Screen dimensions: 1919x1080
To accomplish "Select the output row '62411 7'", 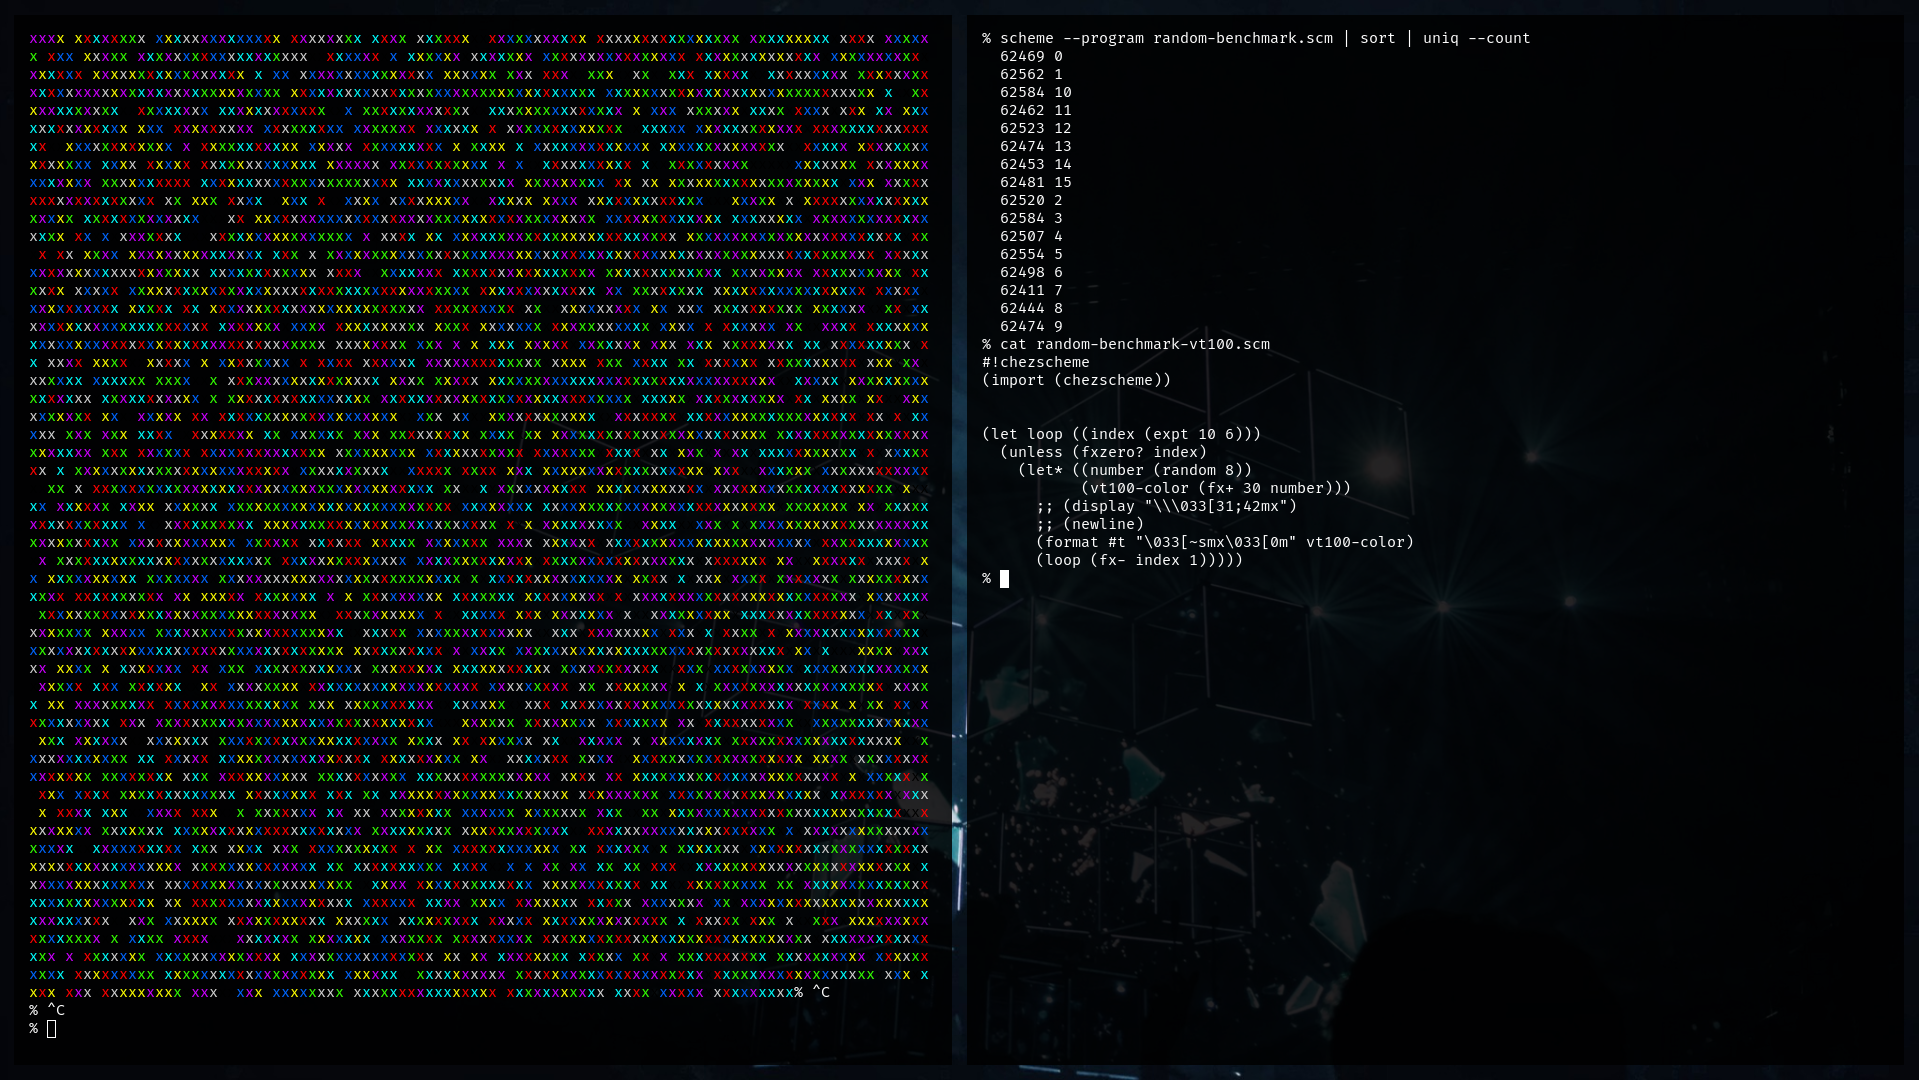I will click(x=1031, y=290).
